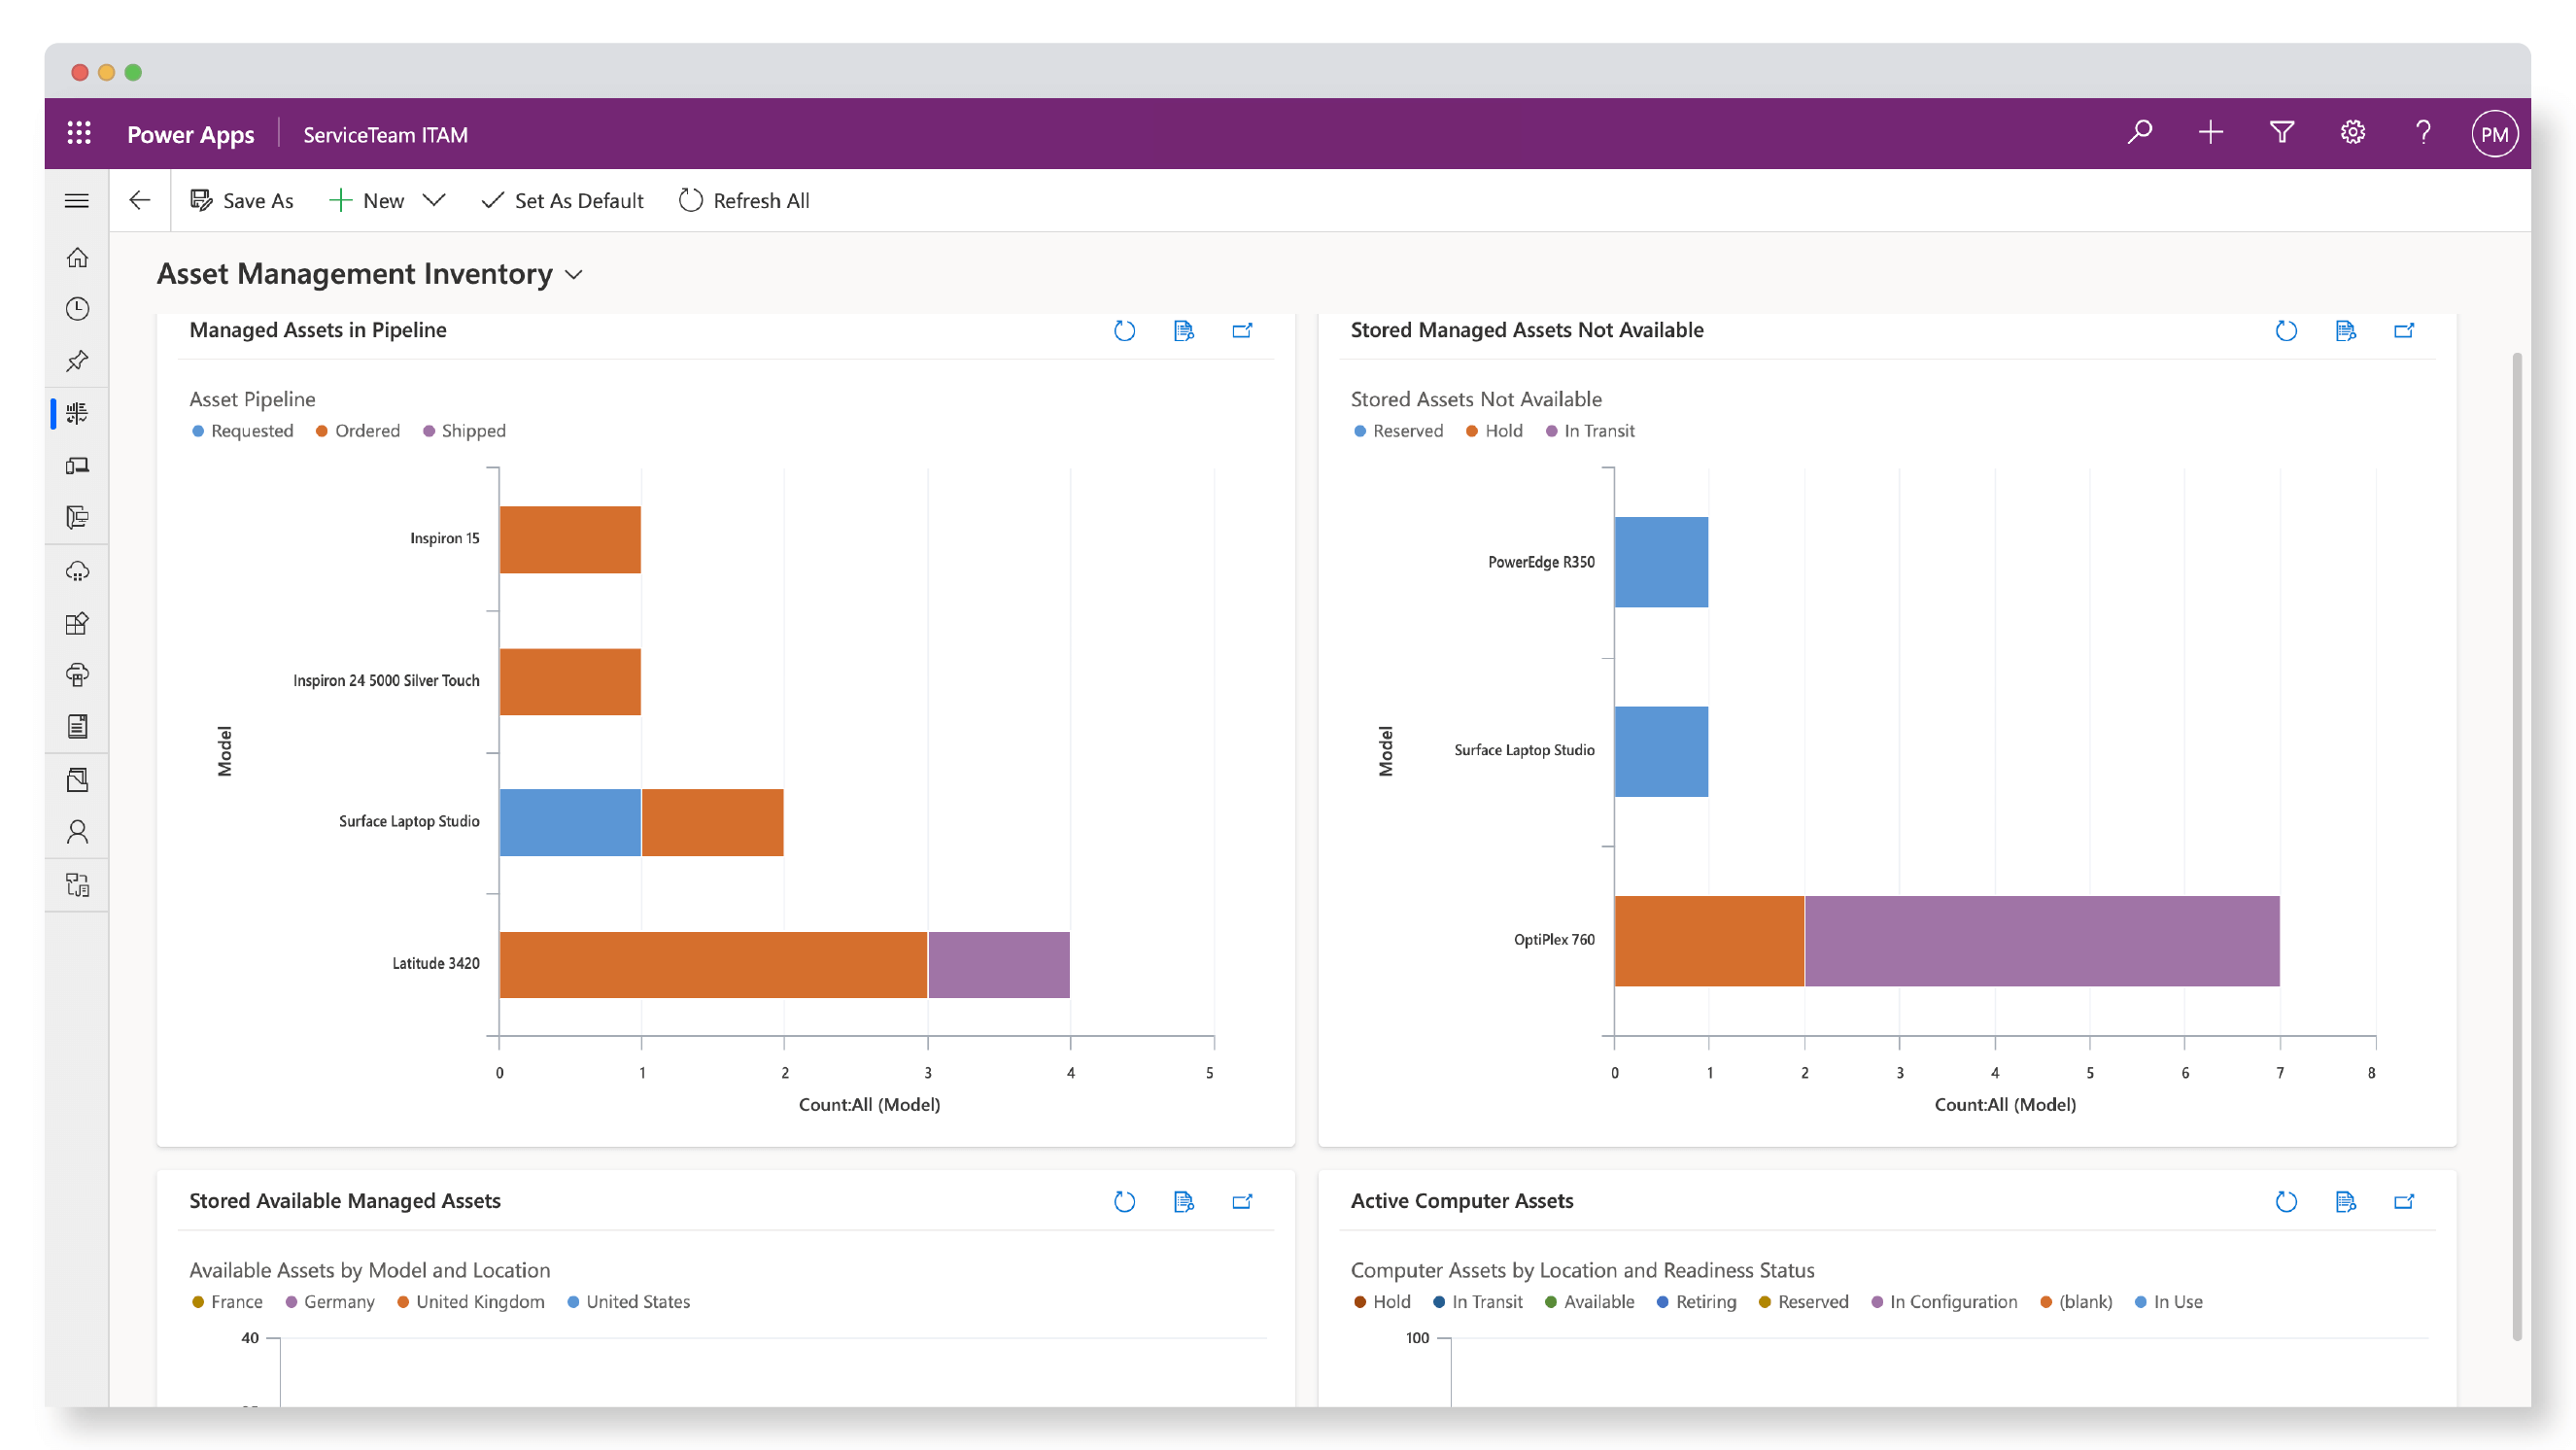Click the search magnifier icon in header
This screenshot has height=1450, width=2576.
(2139, 133)
